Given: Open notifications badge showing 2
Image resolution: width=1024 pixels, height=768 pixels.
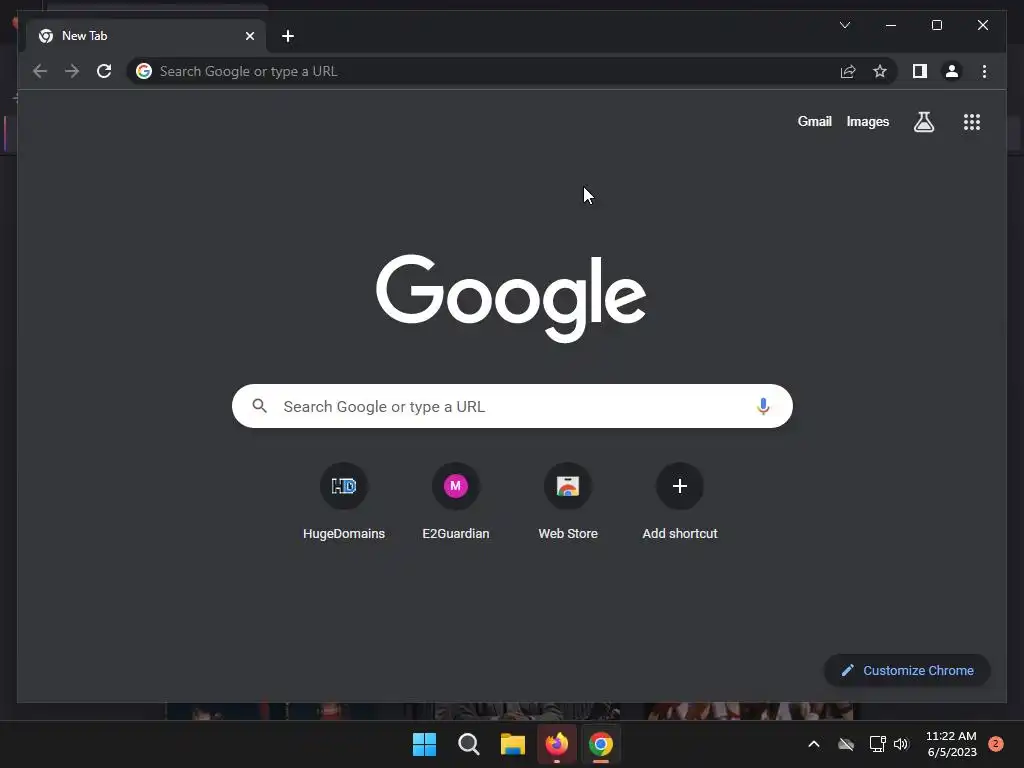Looking at the screenshot, I should click(996, 743).
